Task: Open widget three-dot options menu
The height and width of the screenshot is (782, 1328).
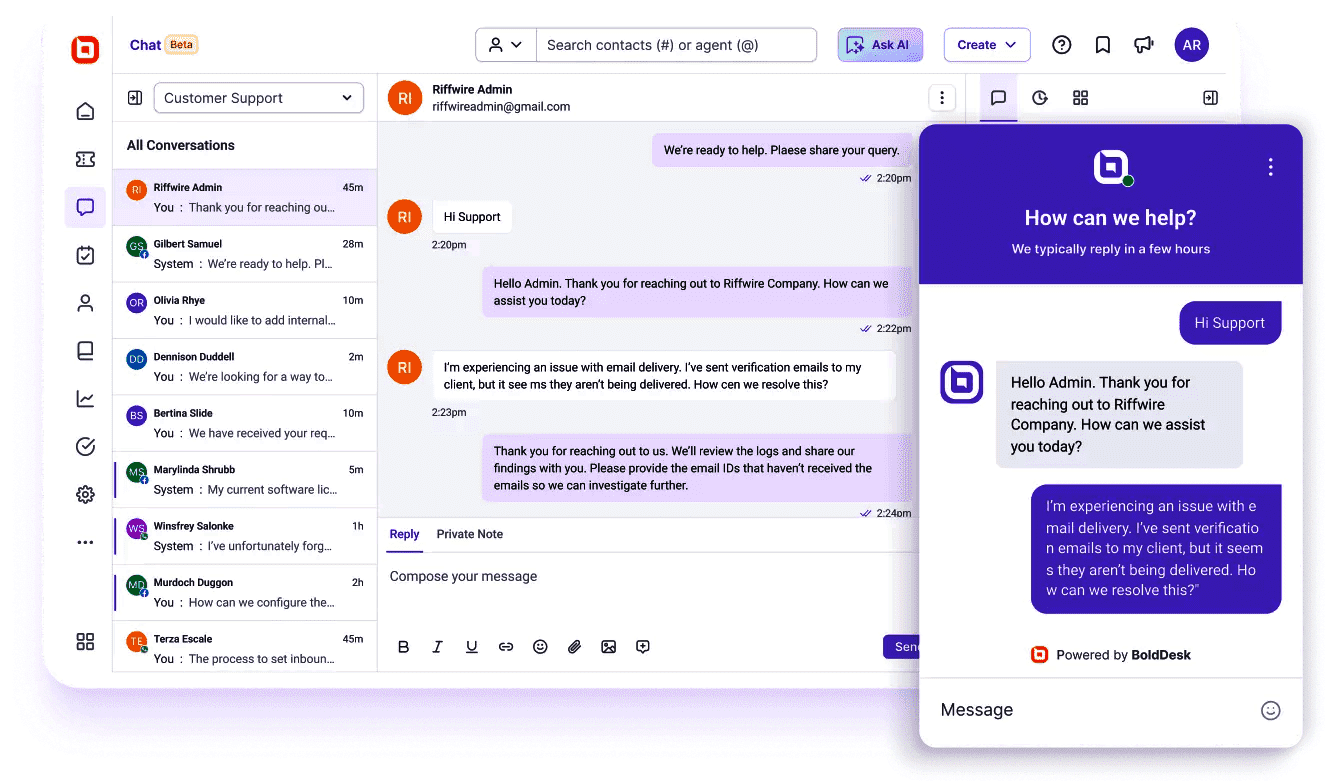Action: (1270, 167)
